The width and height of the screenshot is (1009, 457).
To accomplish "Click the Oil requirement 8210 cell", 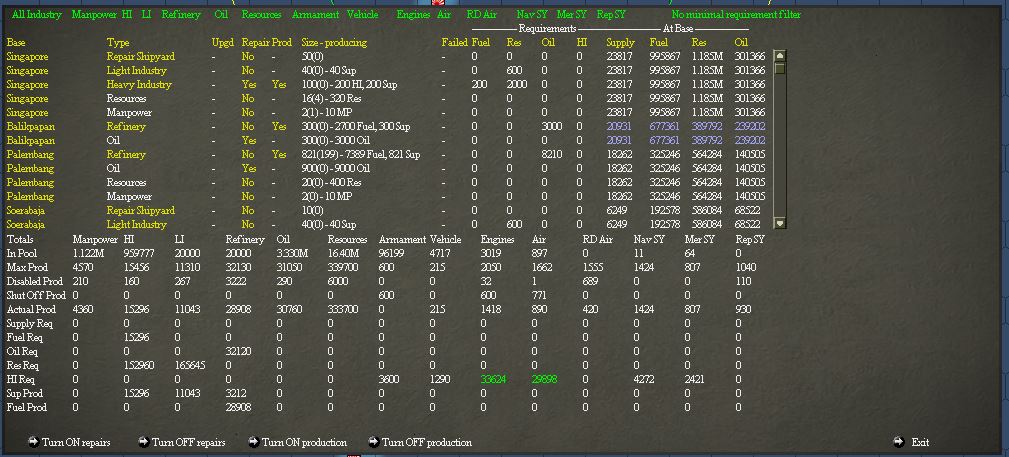I will pos(552,155).
